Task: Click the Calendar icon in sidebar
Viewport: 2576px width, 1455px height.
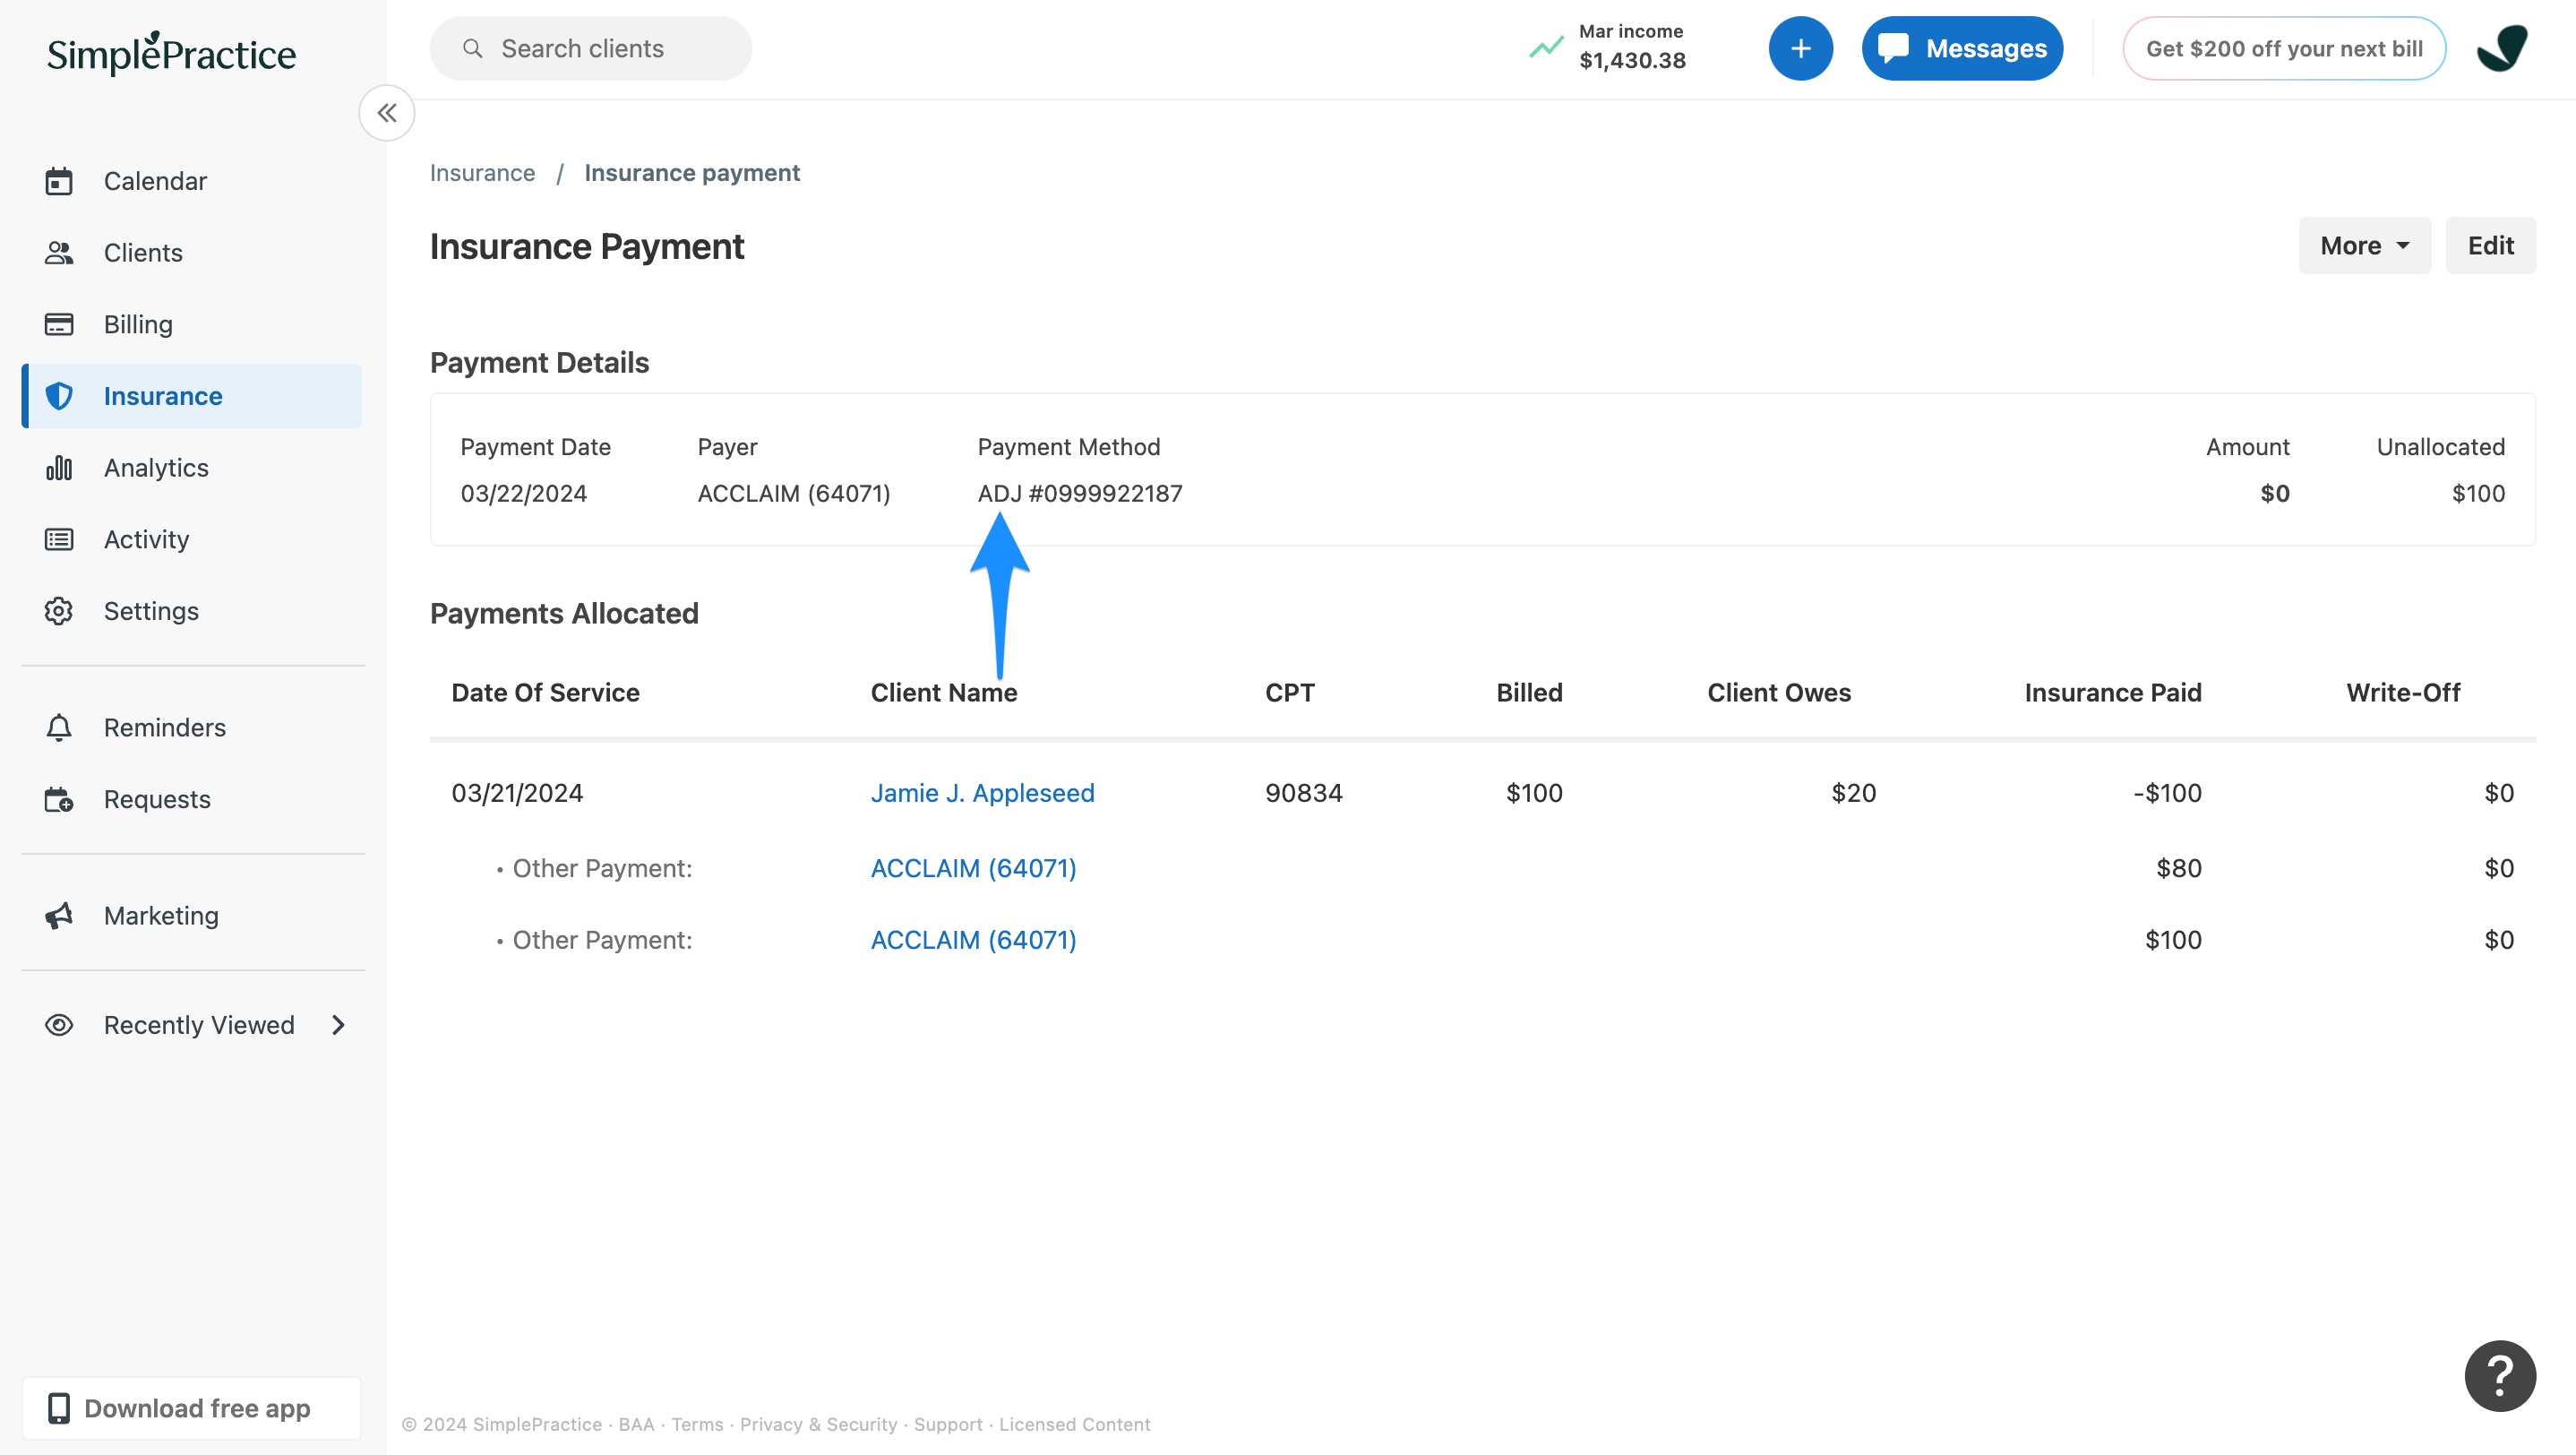Action: (x=59, y=181)
